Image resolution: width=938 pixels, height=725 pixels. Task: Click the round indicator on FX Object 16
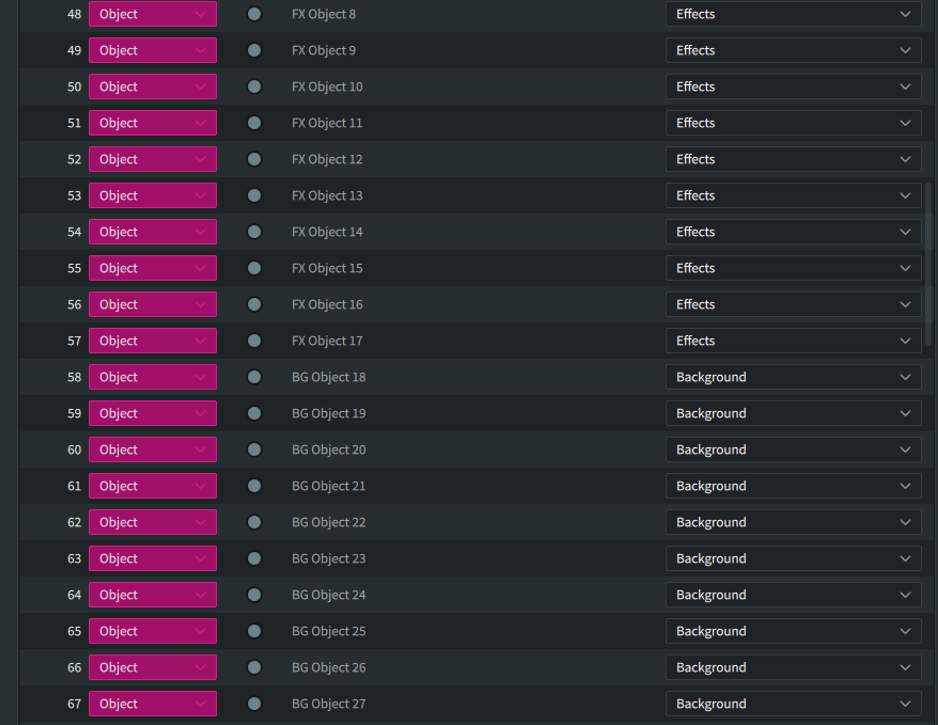(254, 304)
